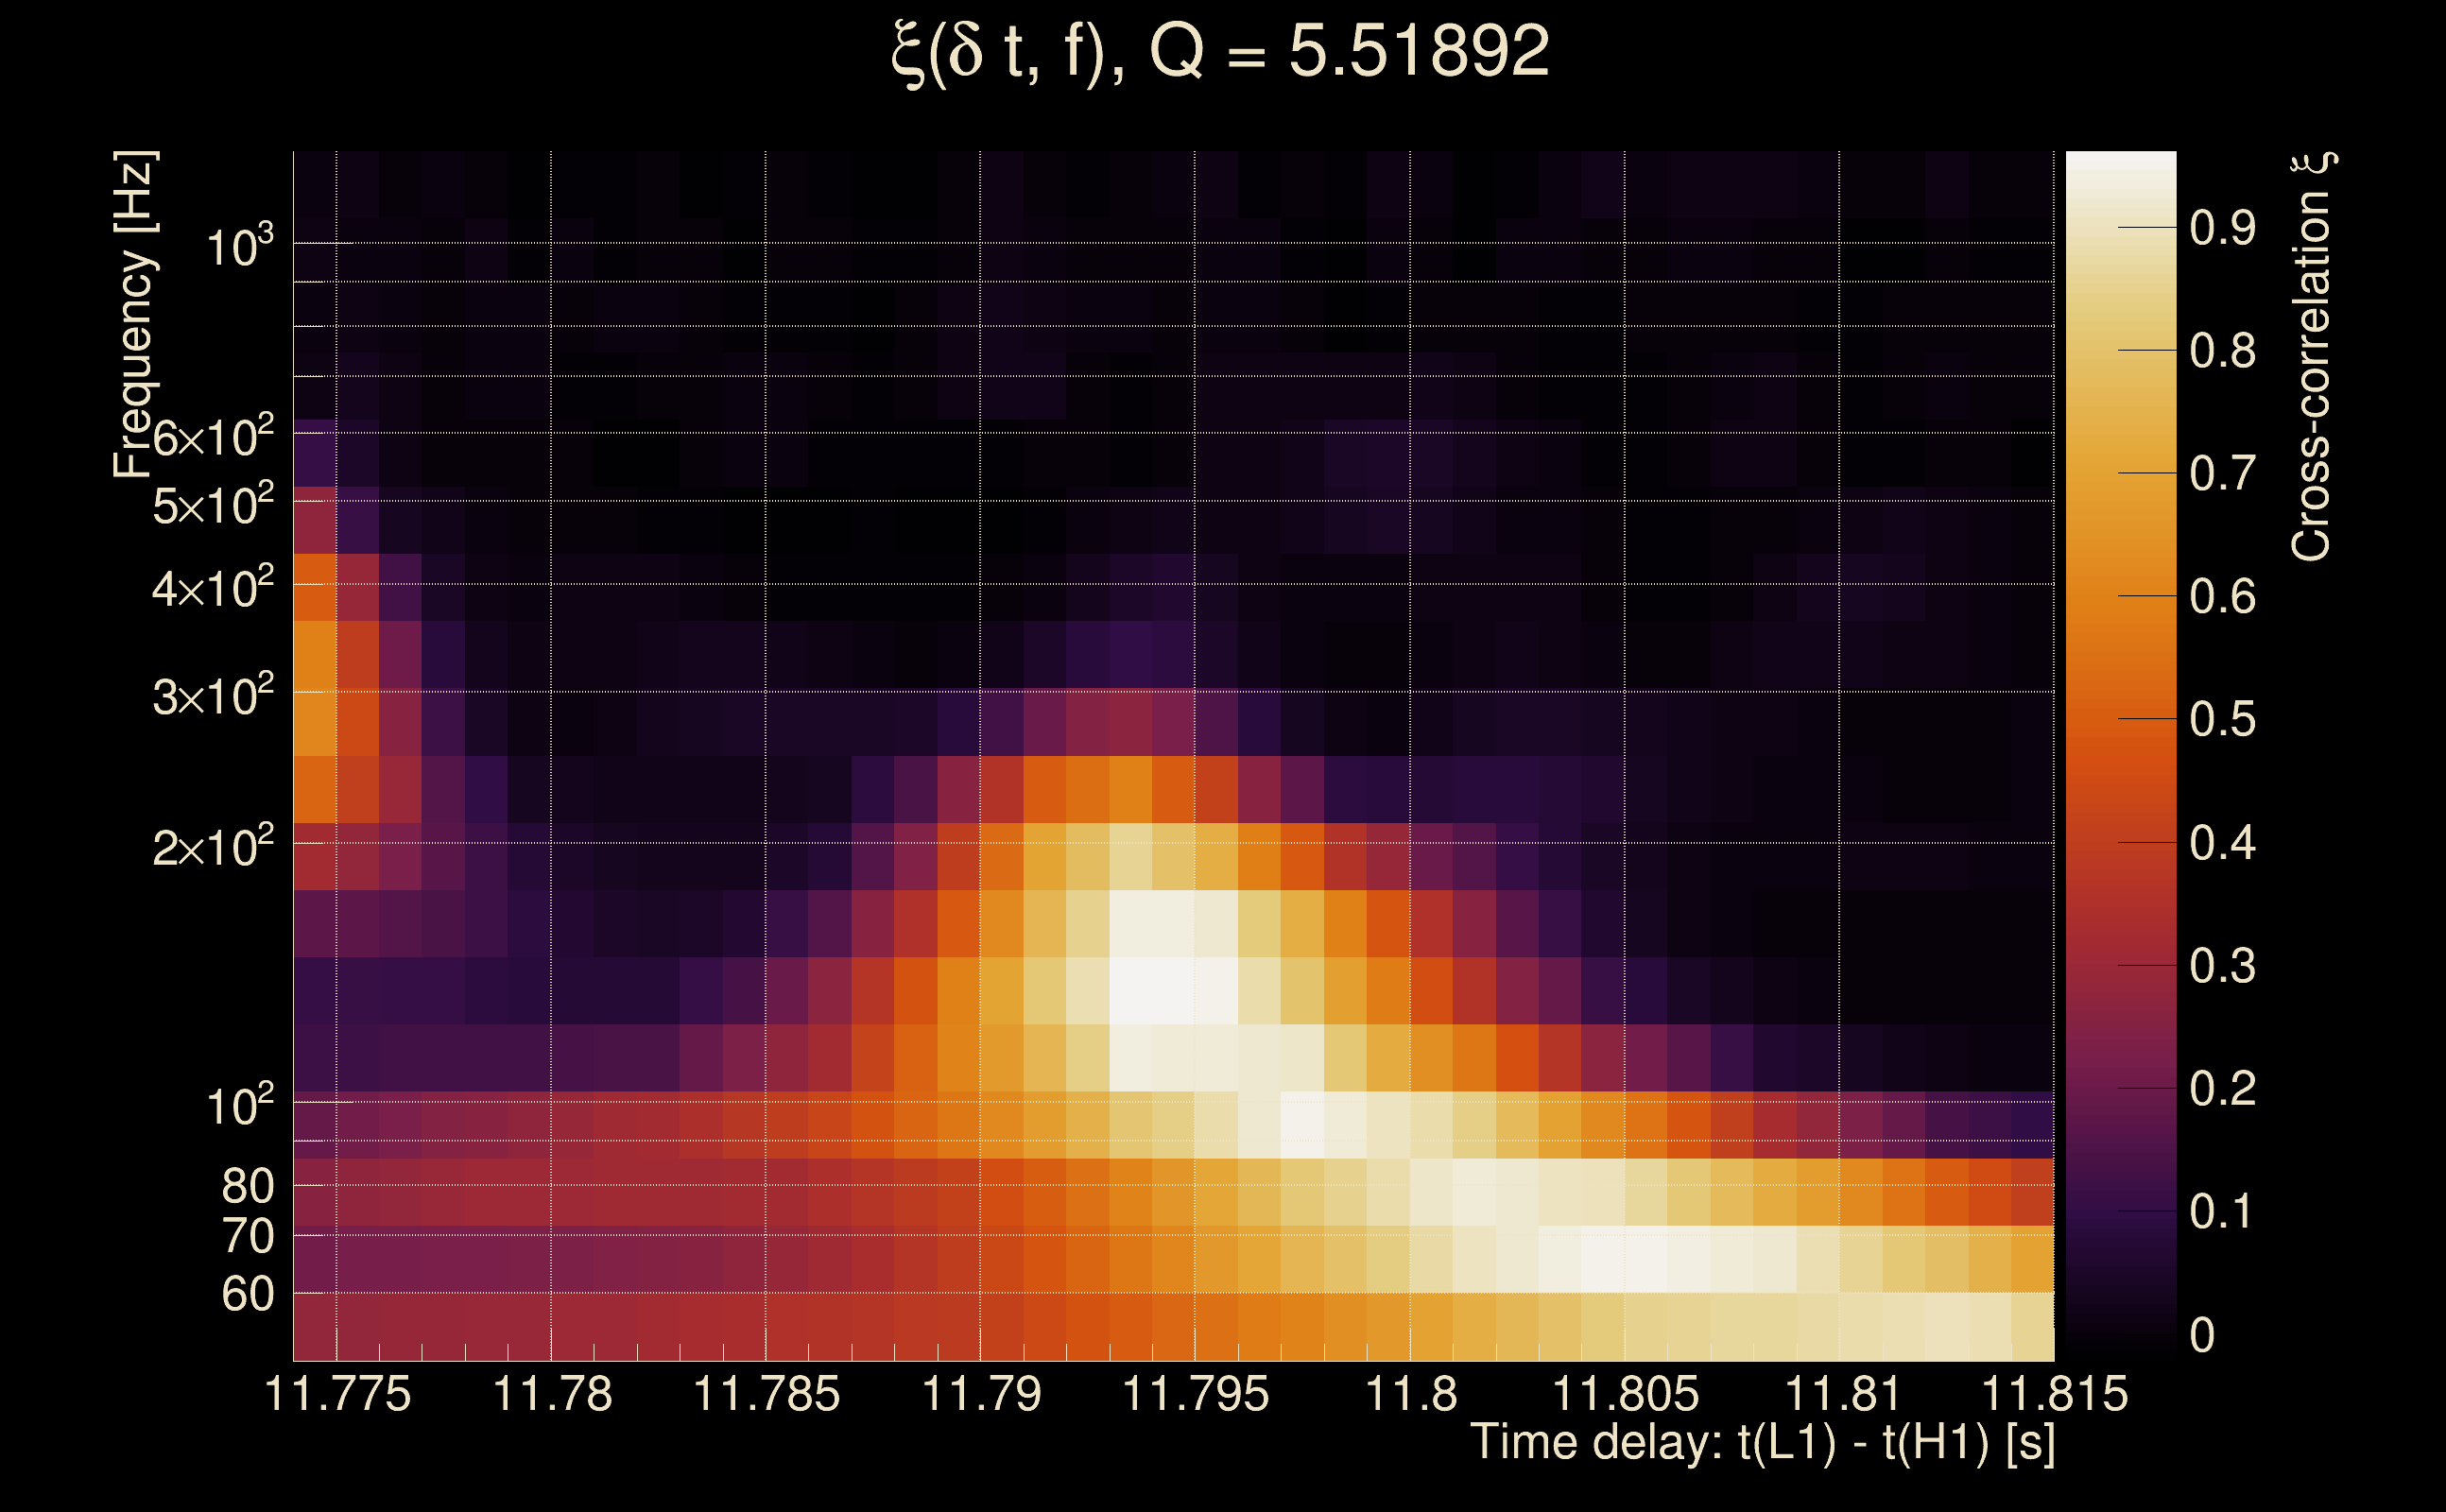Screen dimensions: 2446x1512
Task: Click the 11.795 x-axis tick label
Action: 1195,1394
